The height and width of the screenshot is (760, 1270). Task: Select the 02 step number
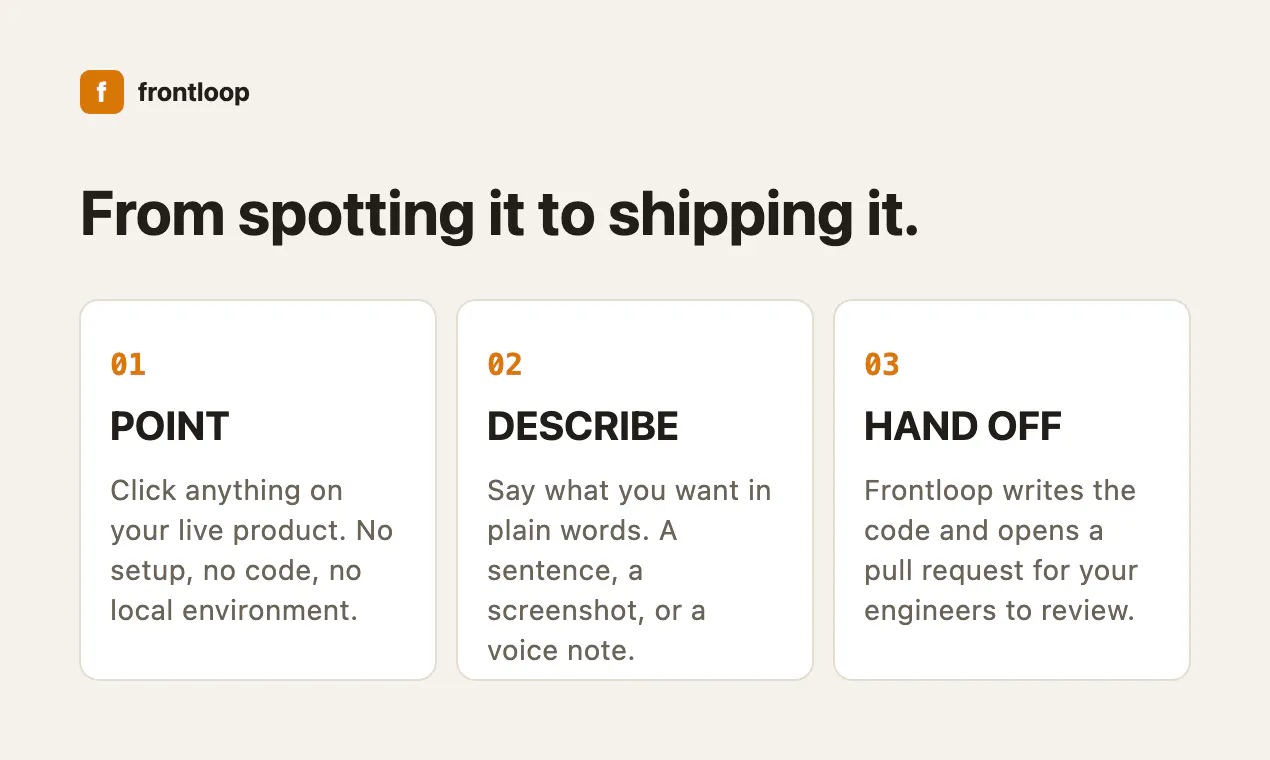(x=505, y=364)
